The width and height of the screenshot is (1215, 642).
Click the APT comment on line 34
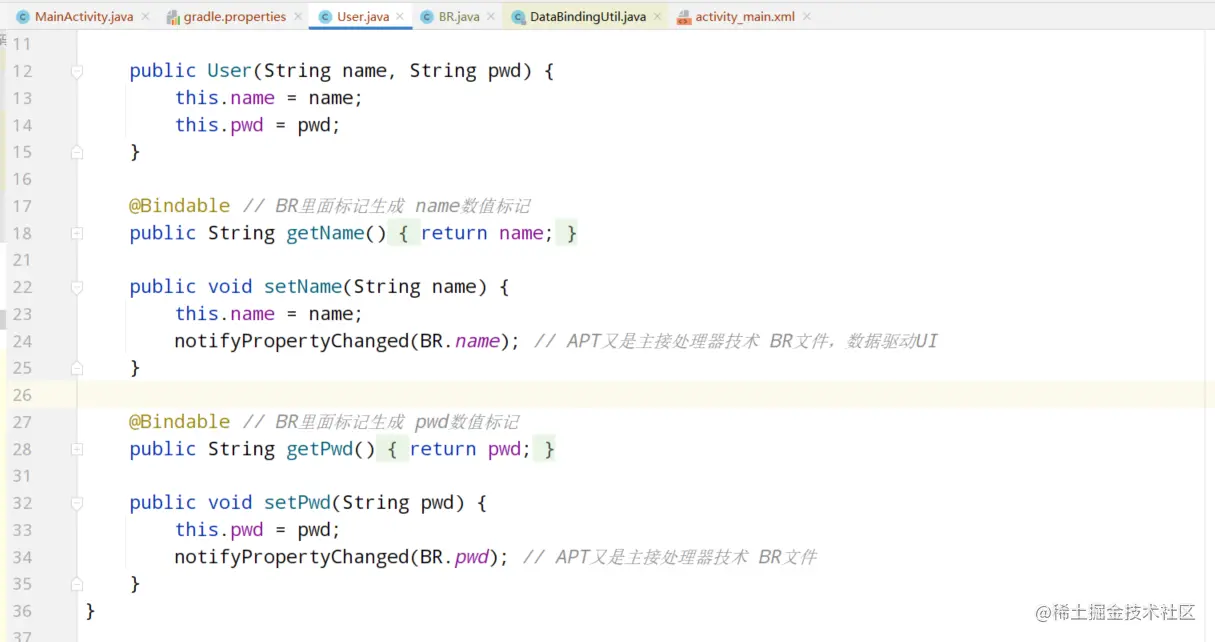tap(670, 557)
